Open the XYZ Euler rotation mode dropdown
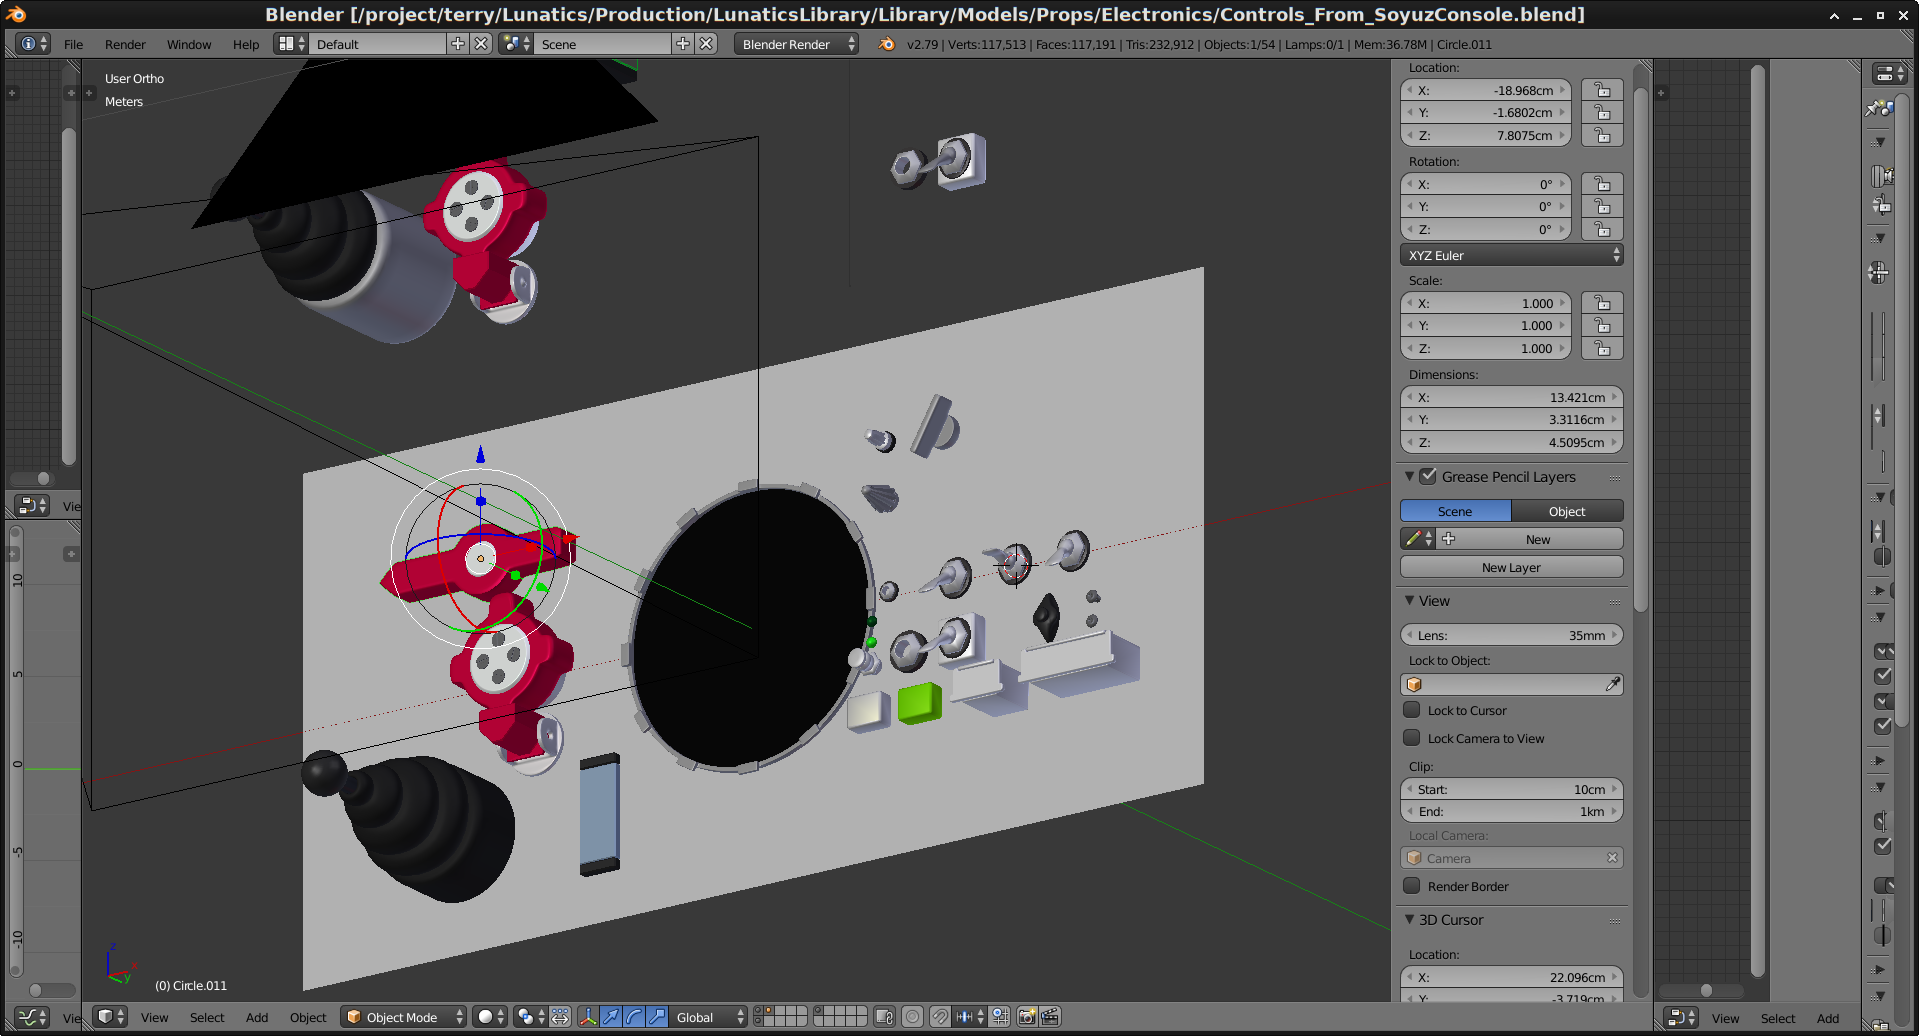This screenshot has width=1919, height=1036. point(1511,255)
